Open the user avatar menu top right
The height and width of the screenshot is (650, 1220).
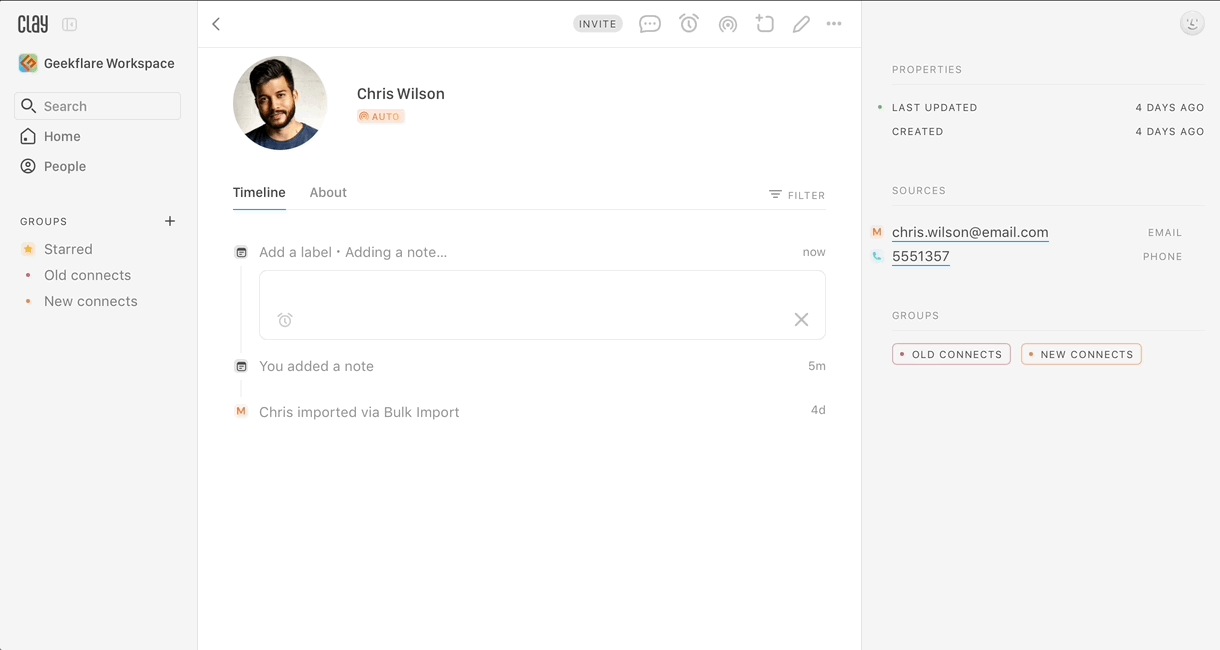[x=1192, y=23]
